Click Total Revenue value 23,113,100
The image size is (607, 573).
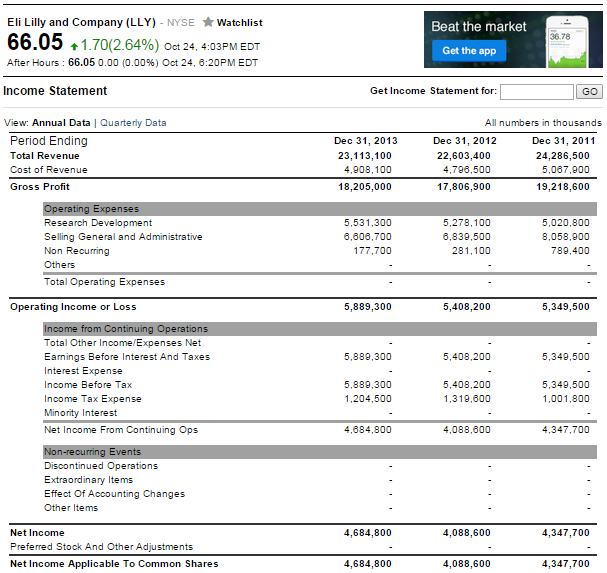click(x=364, y=156)
